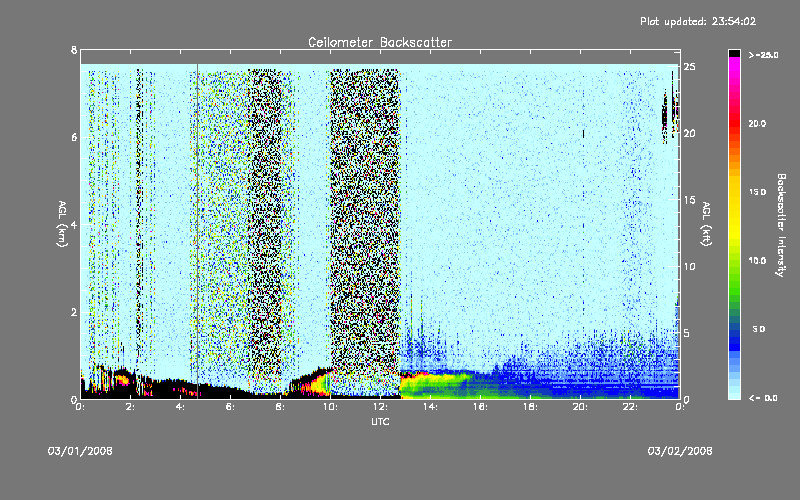Click the "10" kft right axis tick
The image size is (800, 500).
690,266
